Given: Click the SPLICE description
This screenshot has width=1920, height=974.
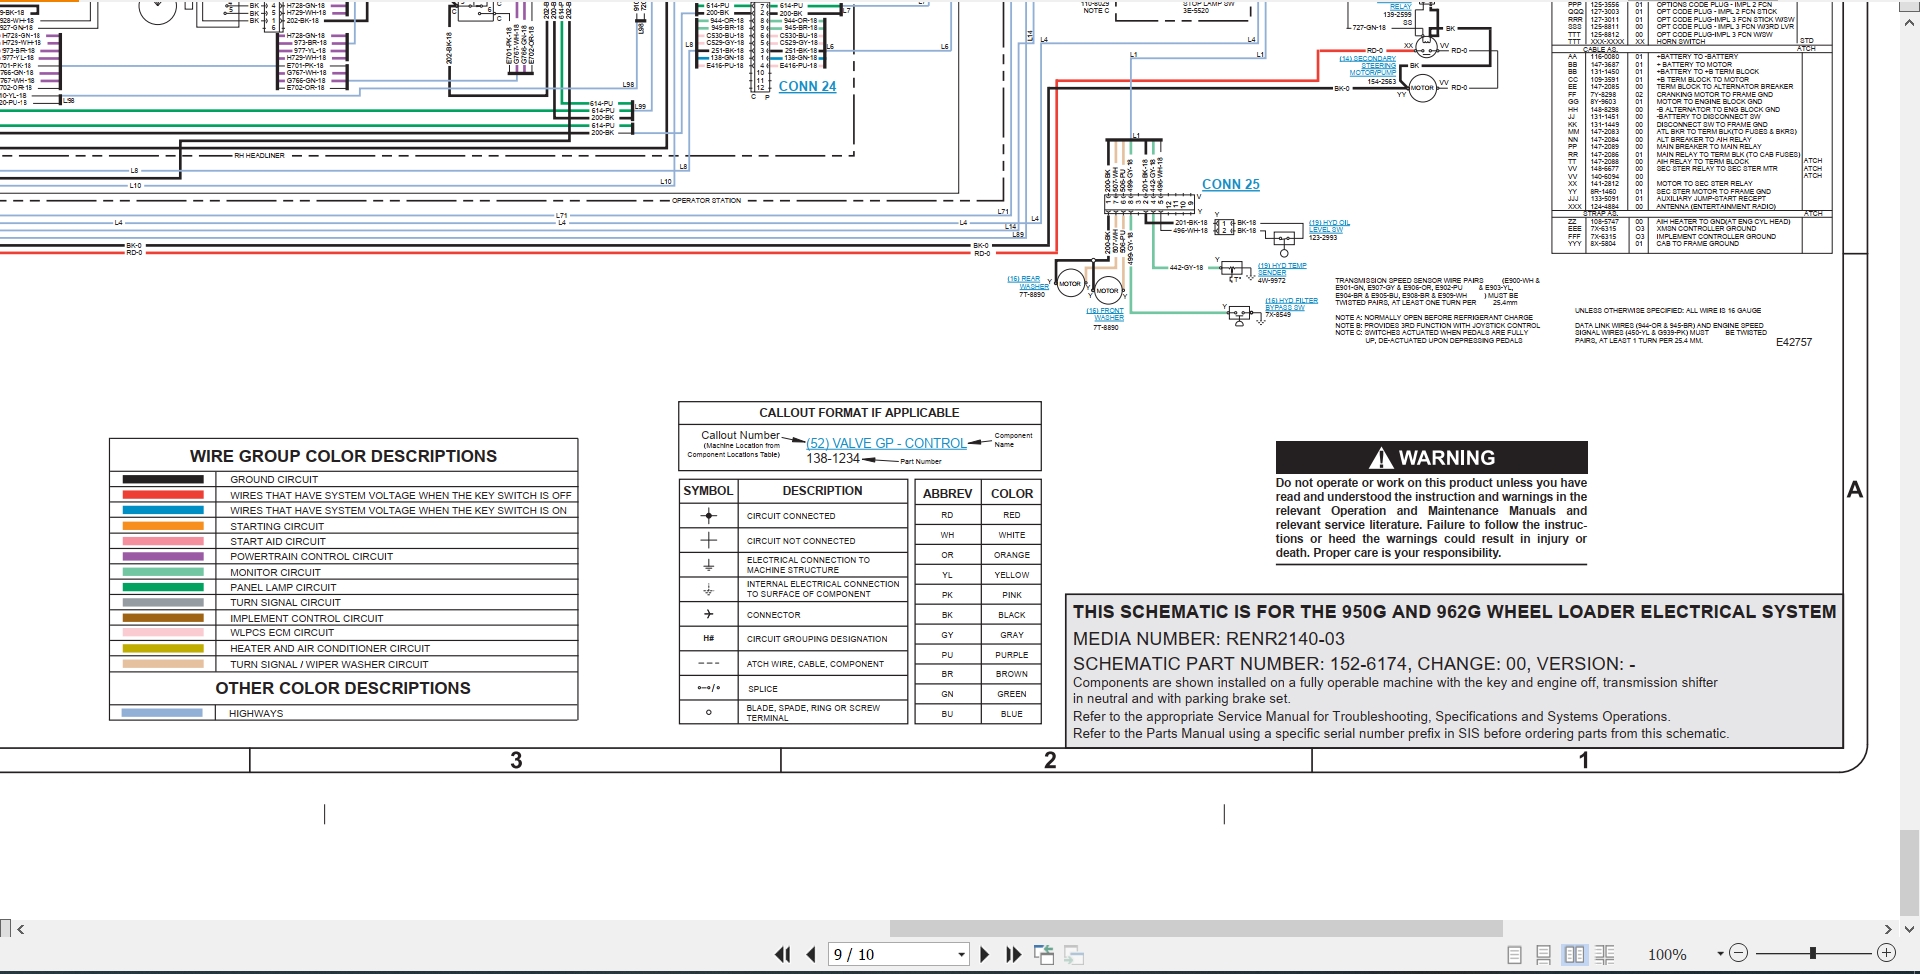Looking at the screenshot, I should (763, 689).
